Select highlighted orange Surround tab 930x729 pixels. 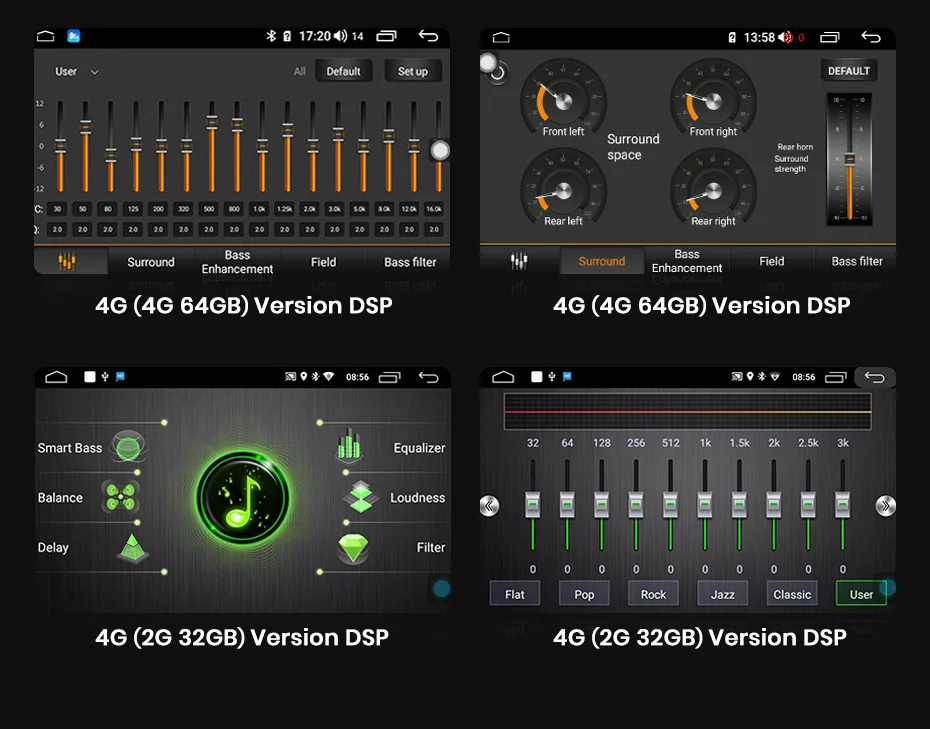(x=601, y=261)
